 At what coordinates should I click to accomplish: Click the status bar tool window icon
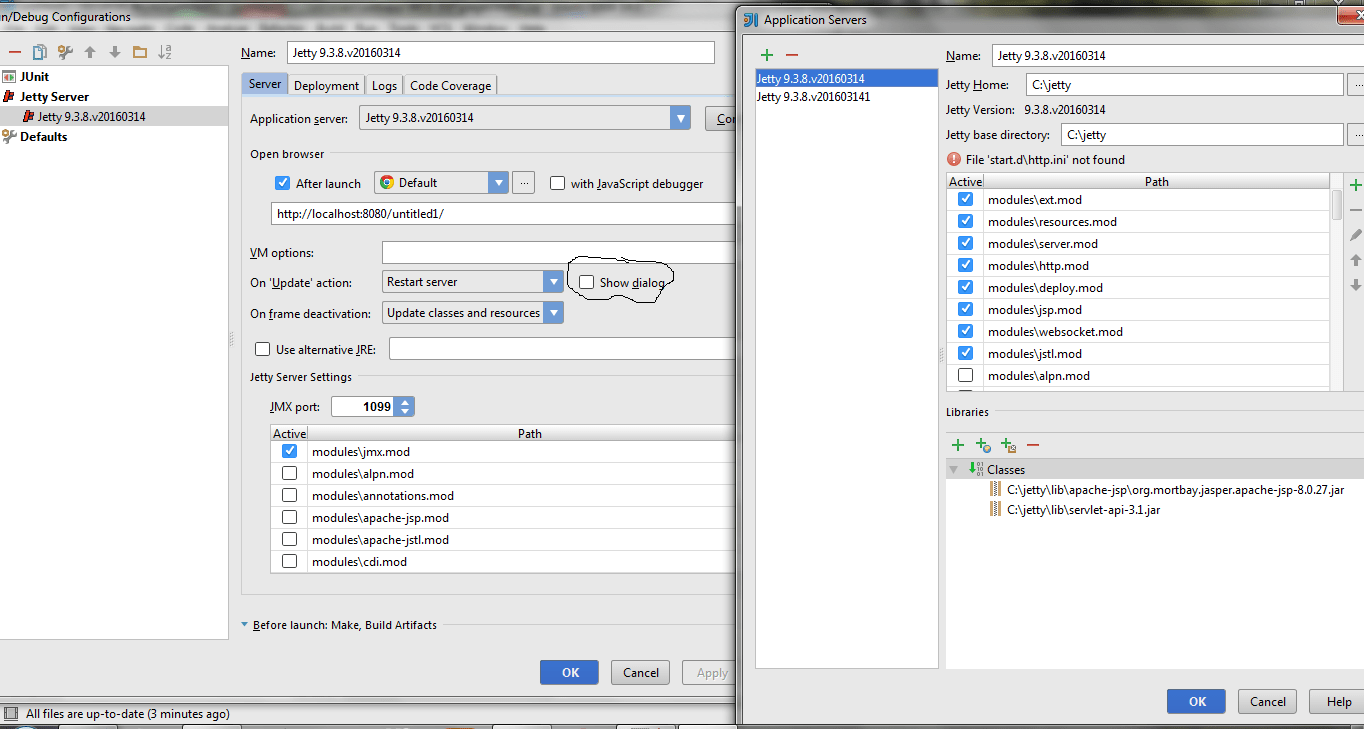point(11,713)
